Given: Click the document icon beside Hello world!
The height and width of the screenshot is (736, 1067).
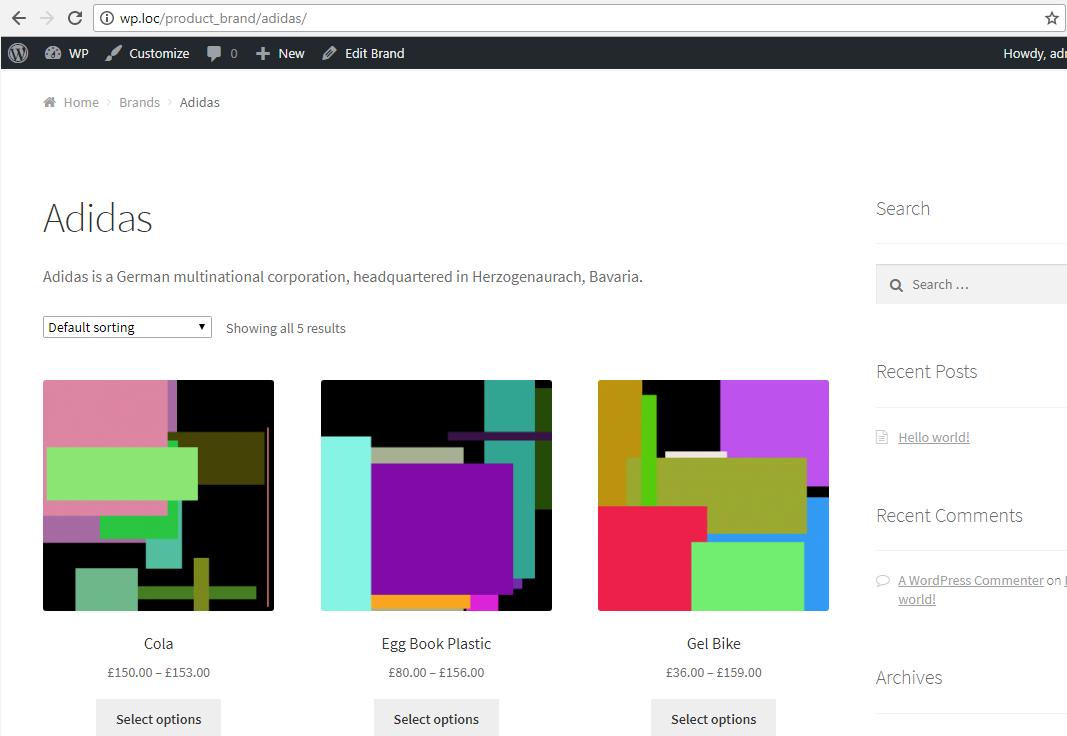Looking at the screenshot, I should point(882,437).
